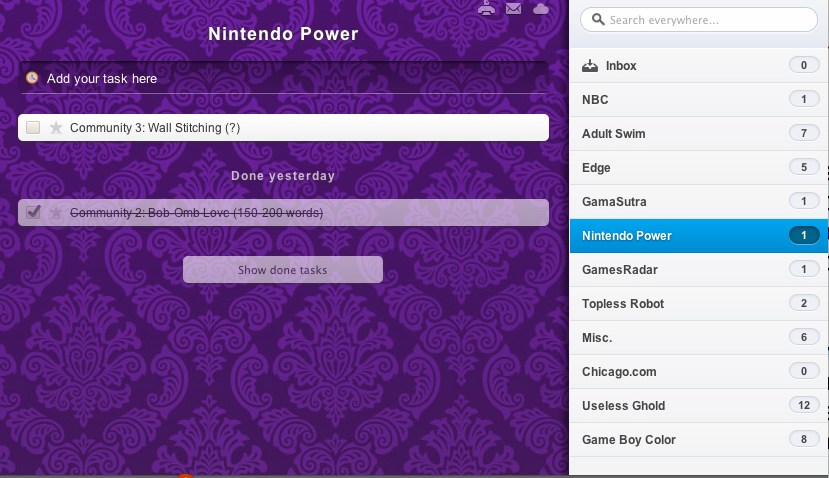Click the count badge 2 beside Topless Robot

click(x=804, y=303)
